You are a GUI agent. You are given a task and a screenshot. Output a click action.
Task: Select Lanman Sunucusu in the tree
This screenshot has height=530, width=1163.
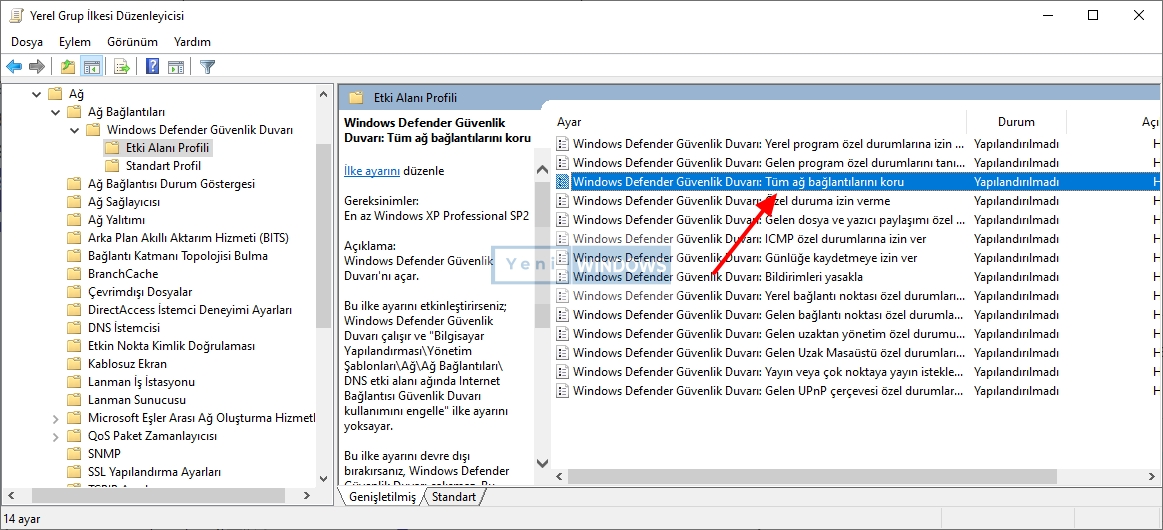coord(137,400)
